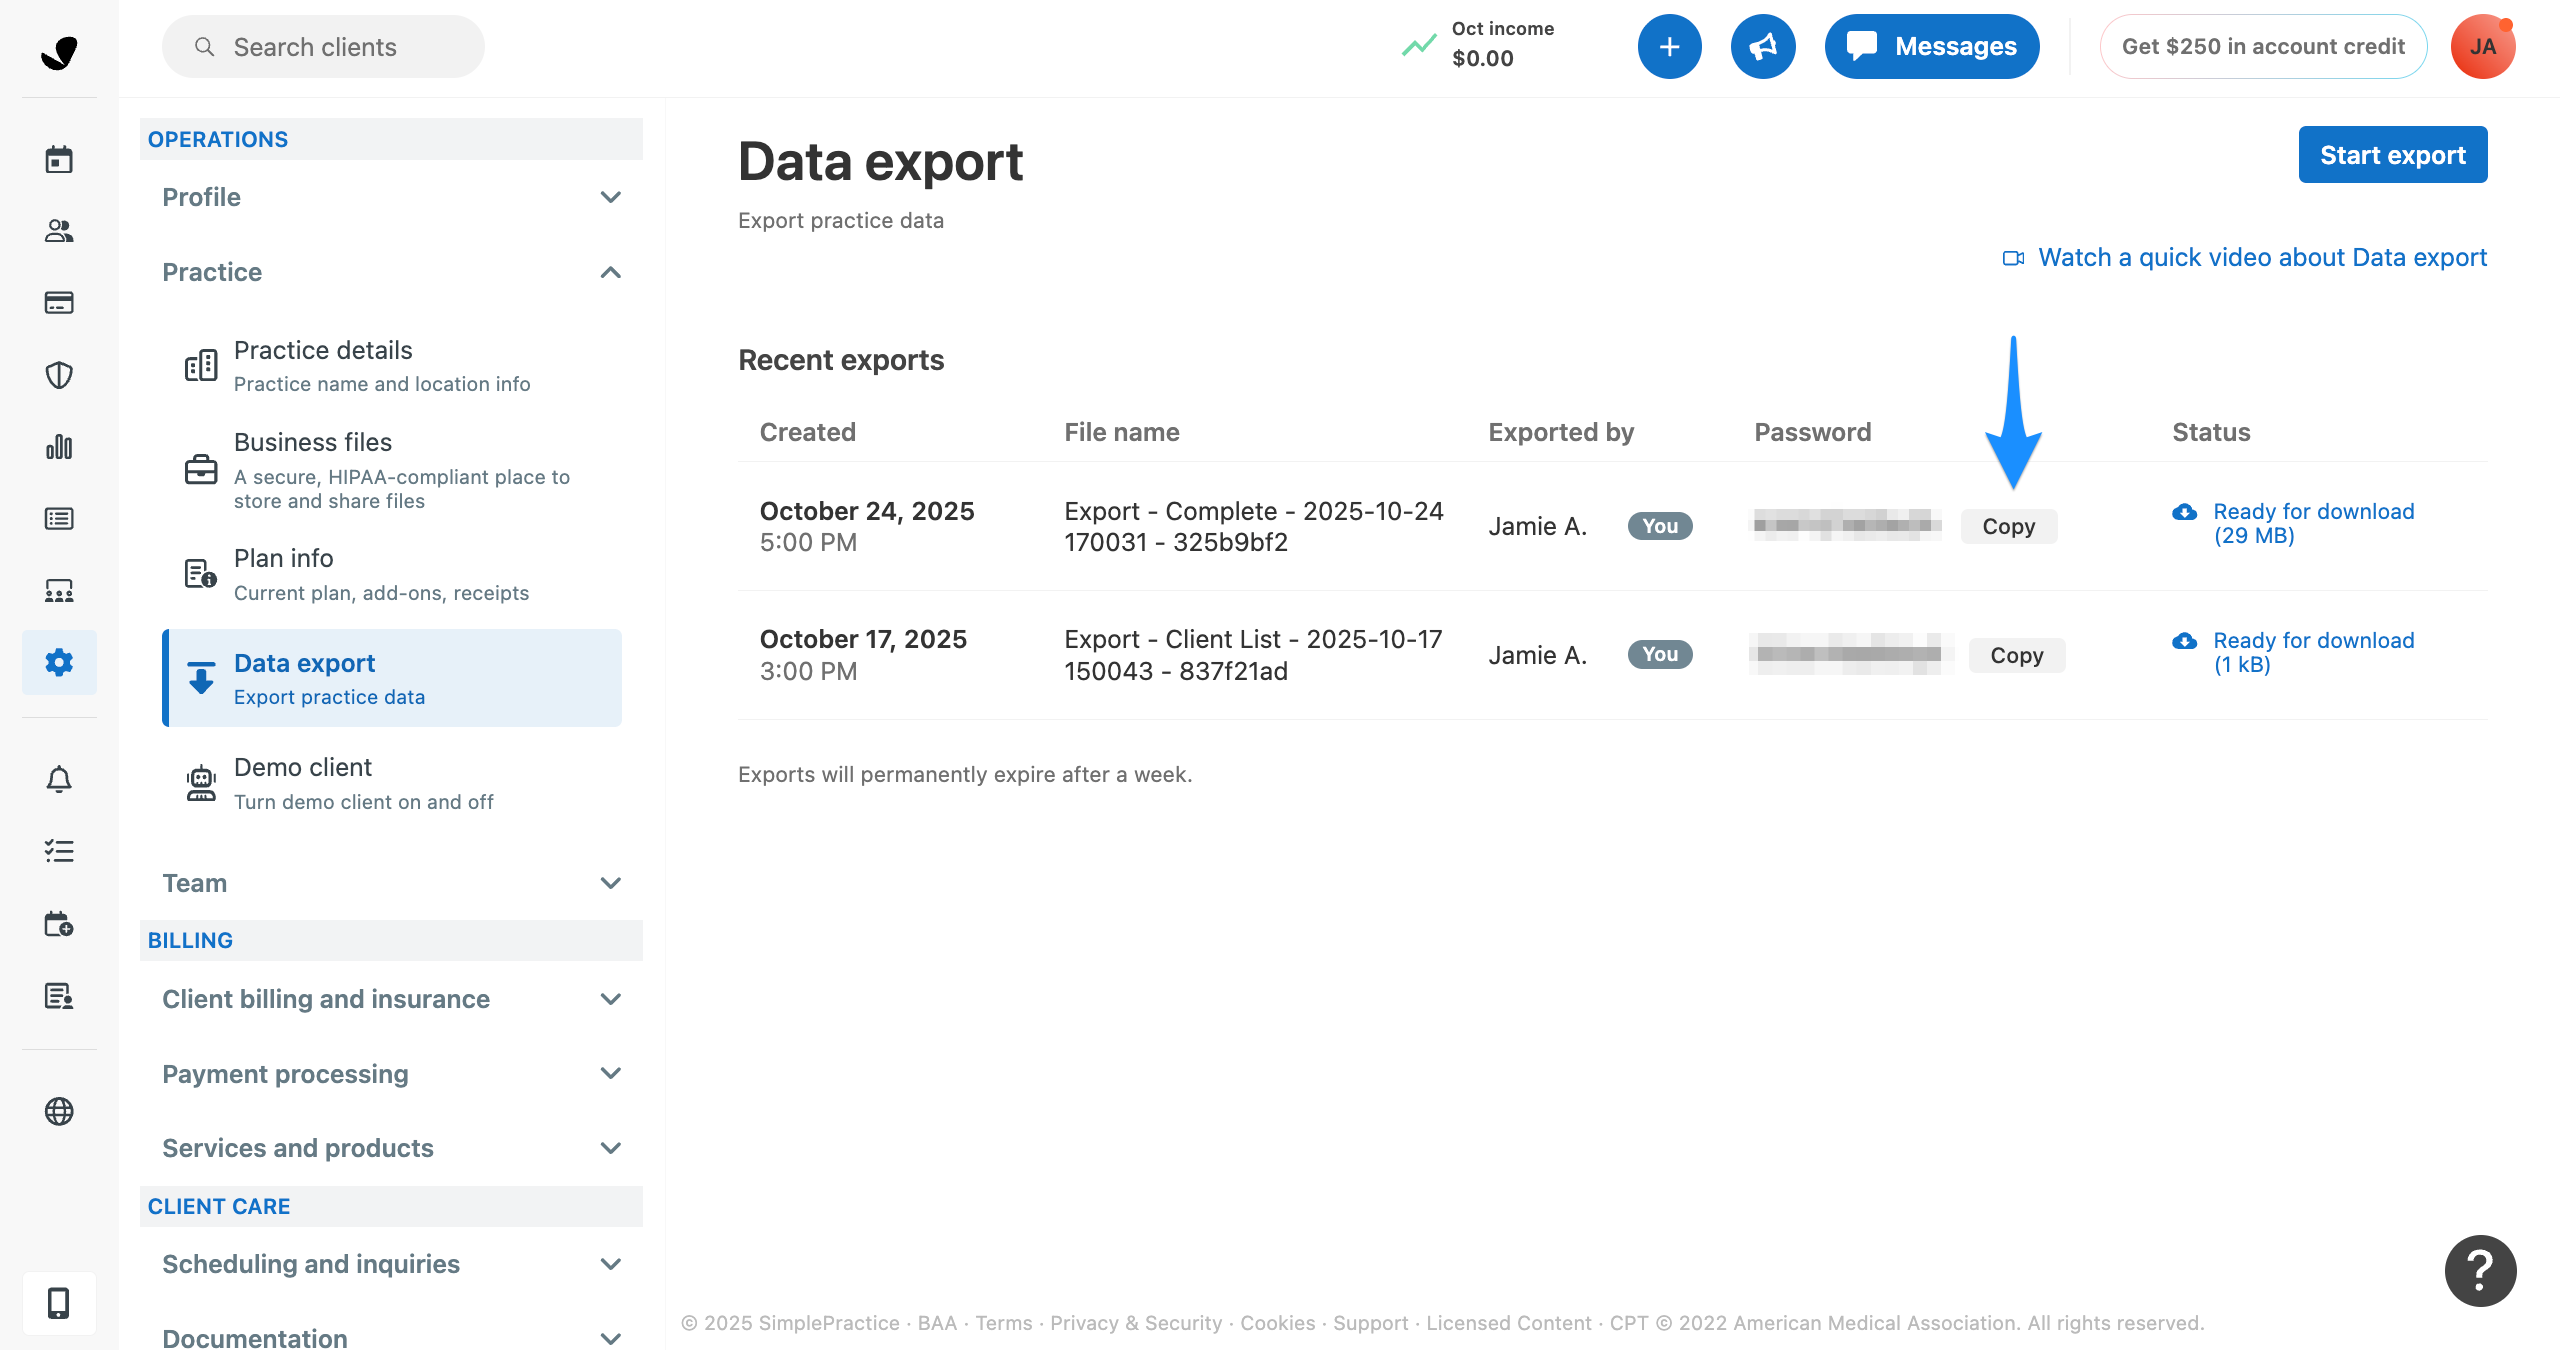Open the globe website icon
This screenshot has height=1350, width=2560.
59,1111
